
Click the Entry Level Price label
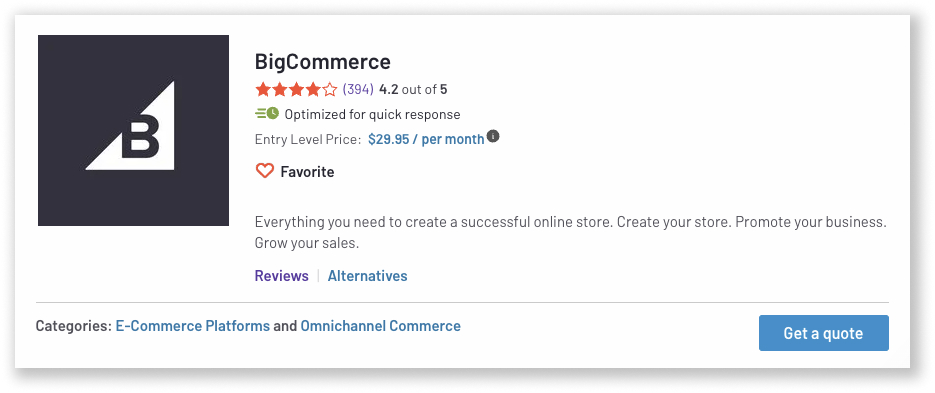click(308, 140)
